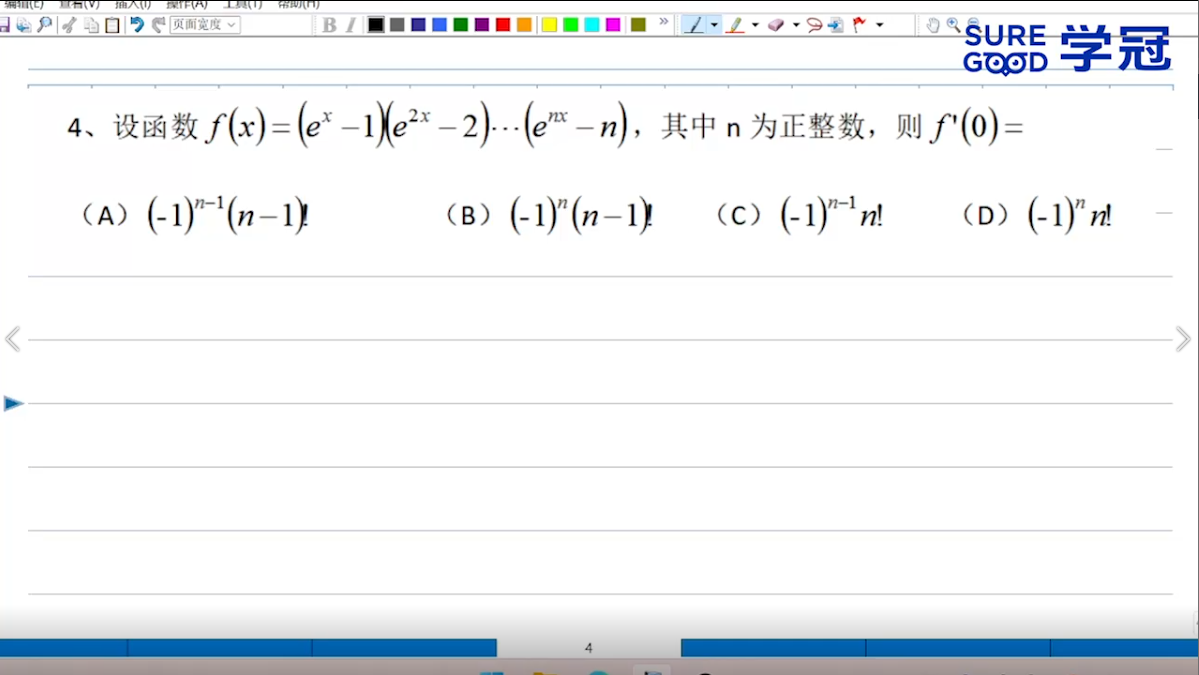Open the 工具(T) menu

tap(242, 4)
